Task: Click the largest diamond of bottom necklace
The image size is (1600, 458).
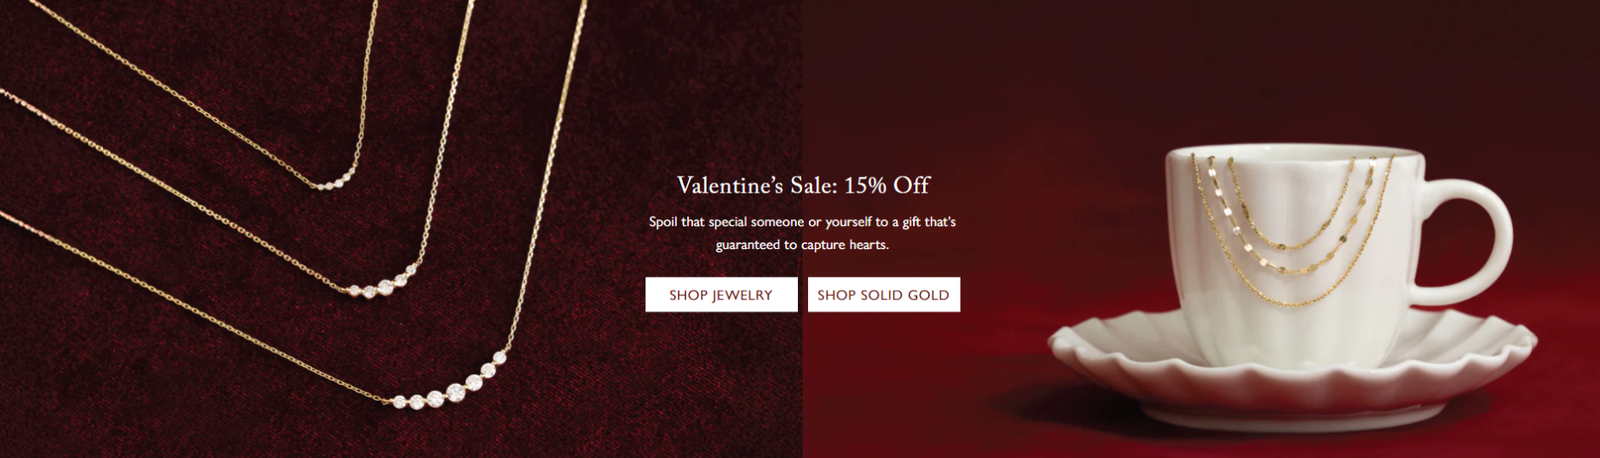Action: 456,390
